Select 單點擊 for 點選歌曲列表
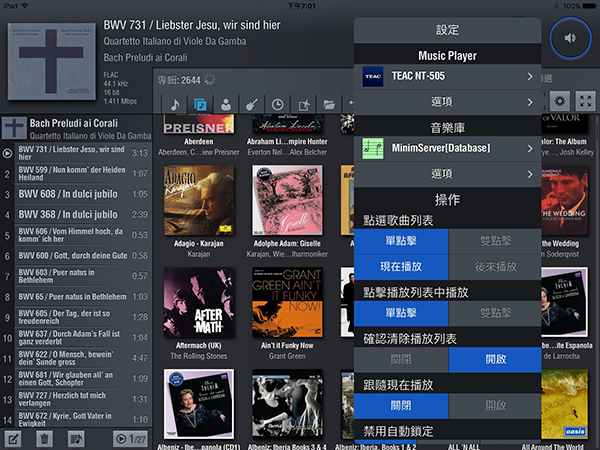The height and width of the screenshot is (450, 600). point(401,241)
